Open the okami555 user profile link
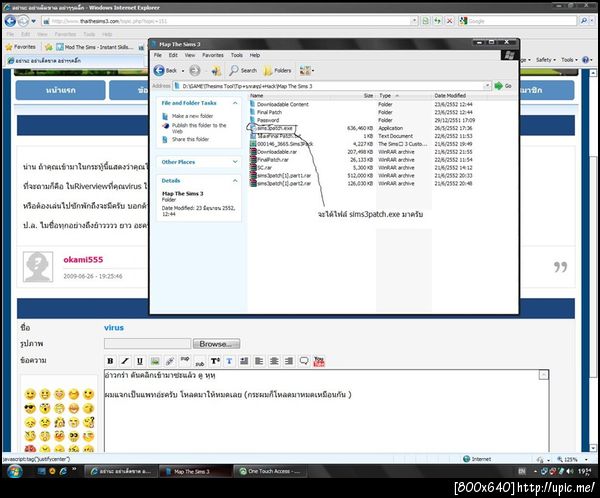 click(x=83, y=260)
